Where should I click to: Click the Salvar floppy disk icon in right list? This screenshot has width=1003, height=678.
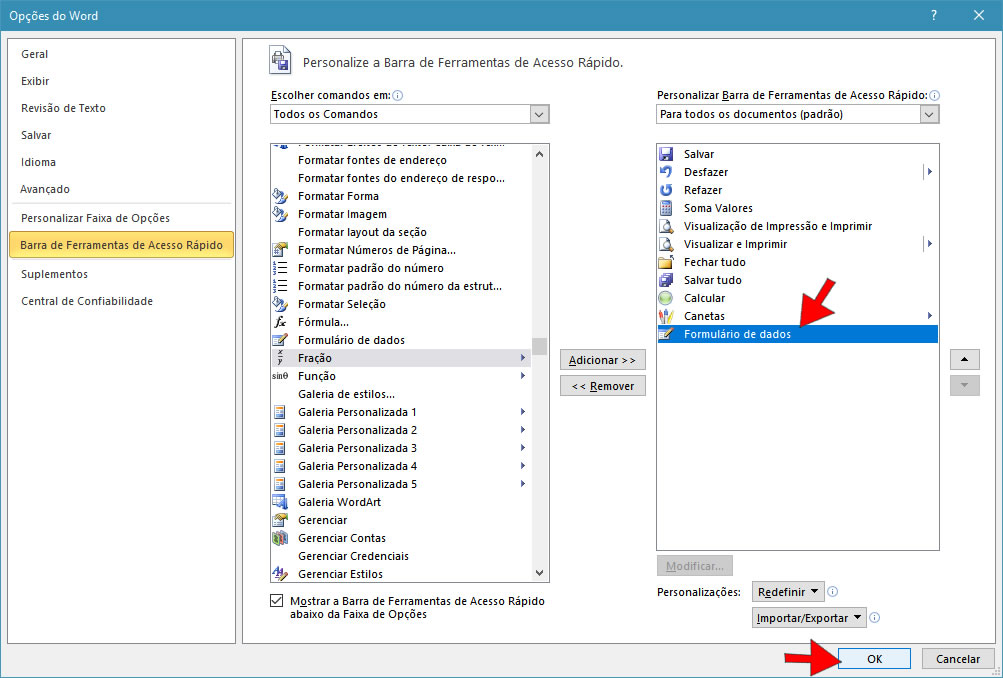pyautogui.click(x=666, y=154)
